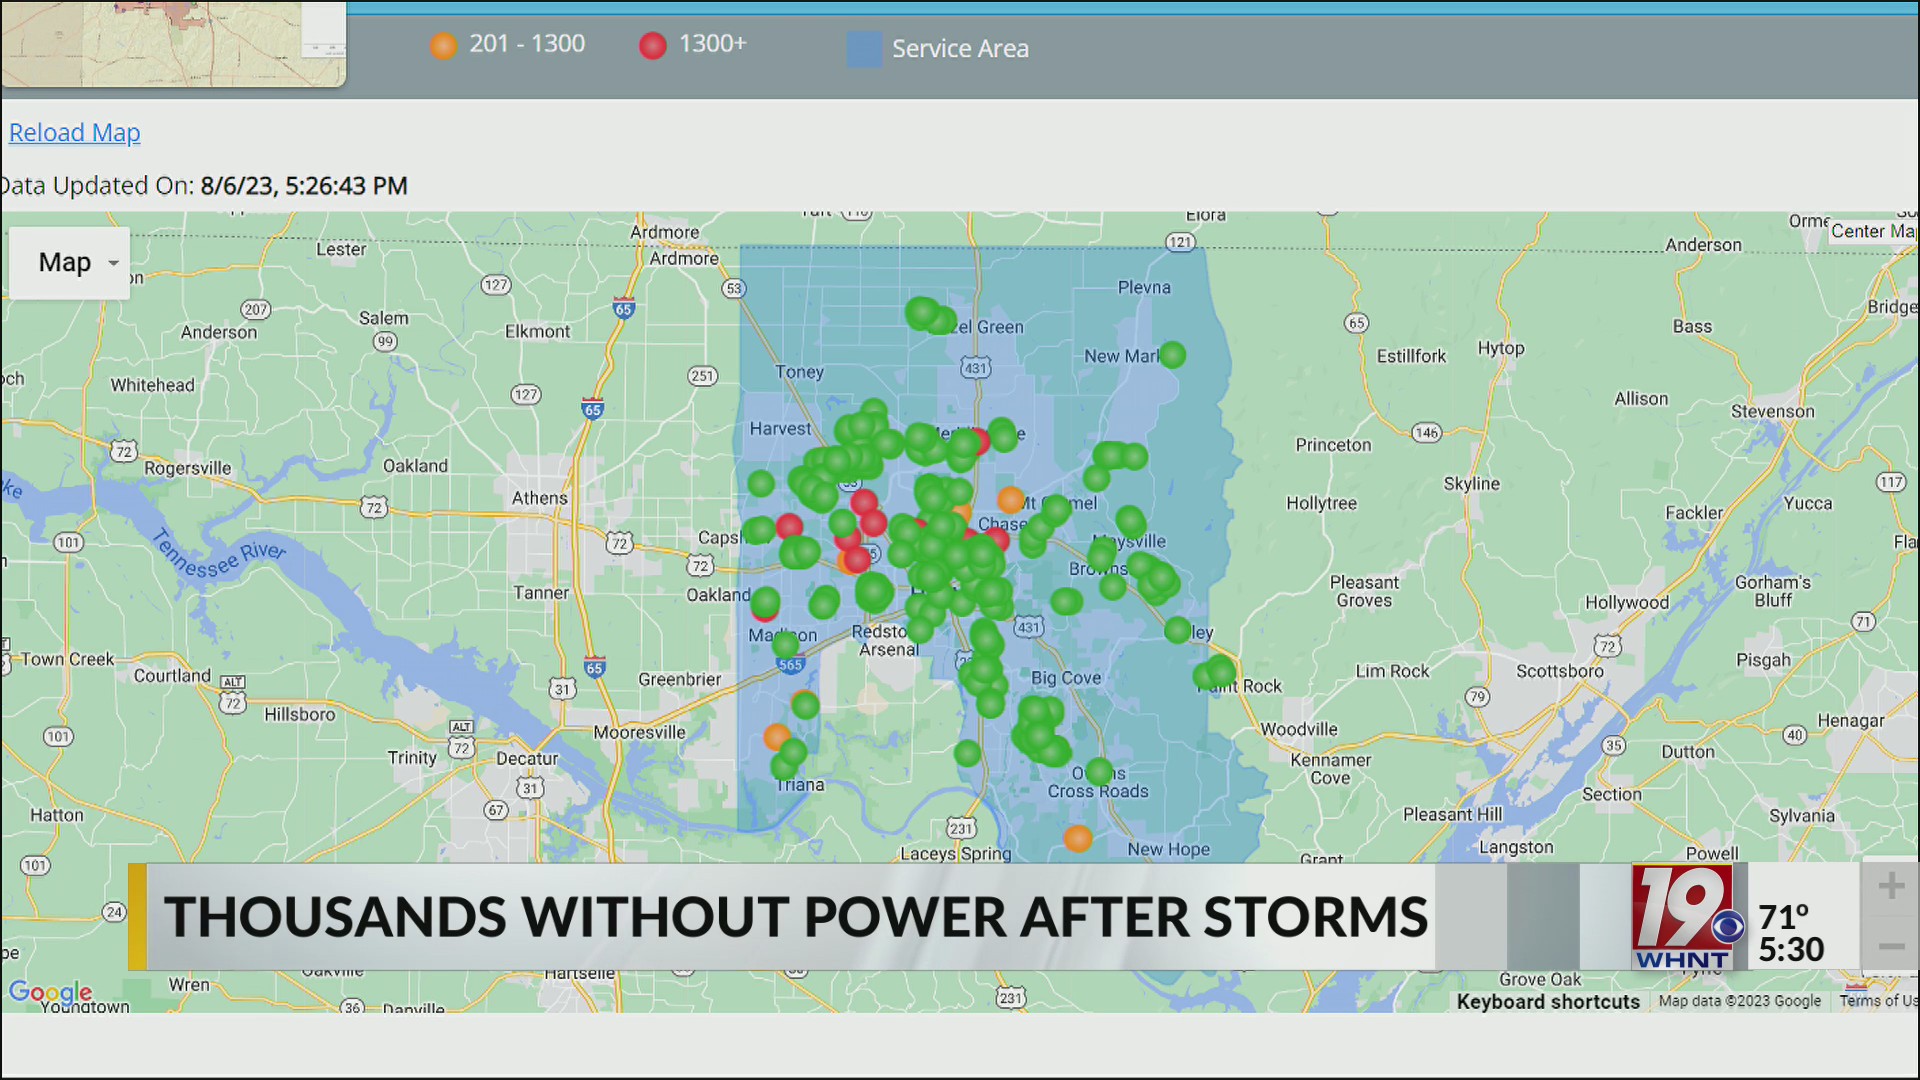Click the zoom in plus icon
This screenshot has height=1080, width=1920.
point(1892,884)
